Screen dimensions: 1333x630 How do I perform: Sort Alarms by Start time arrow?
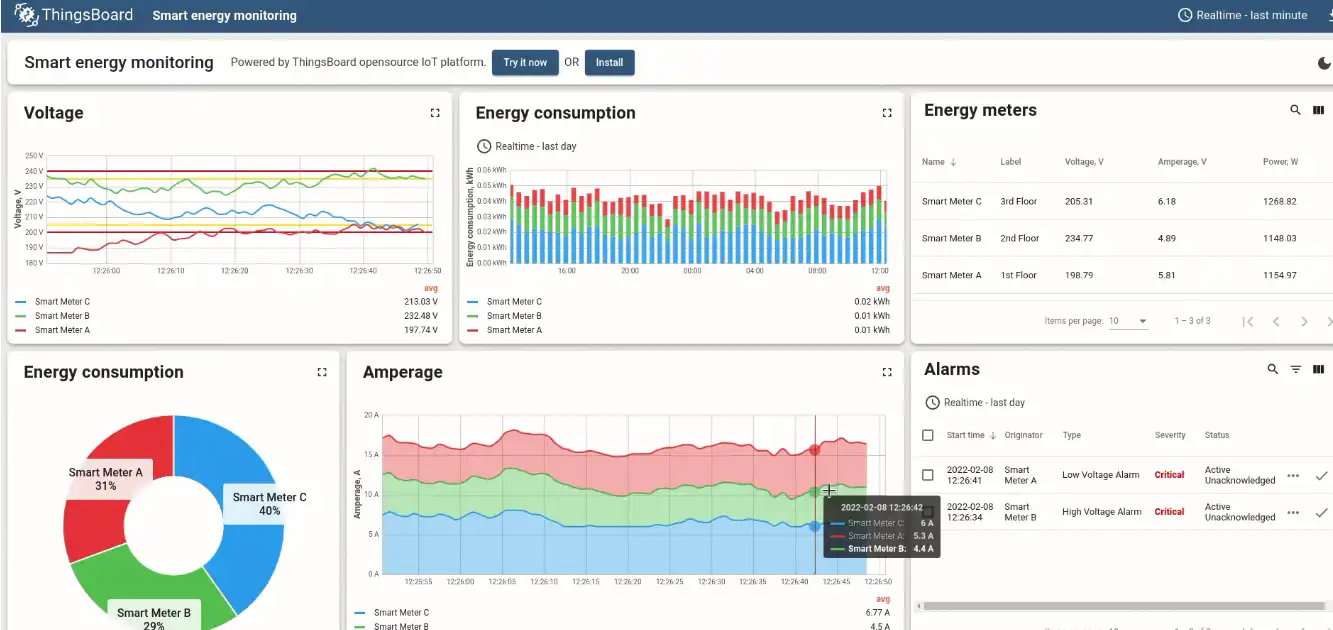993,435
